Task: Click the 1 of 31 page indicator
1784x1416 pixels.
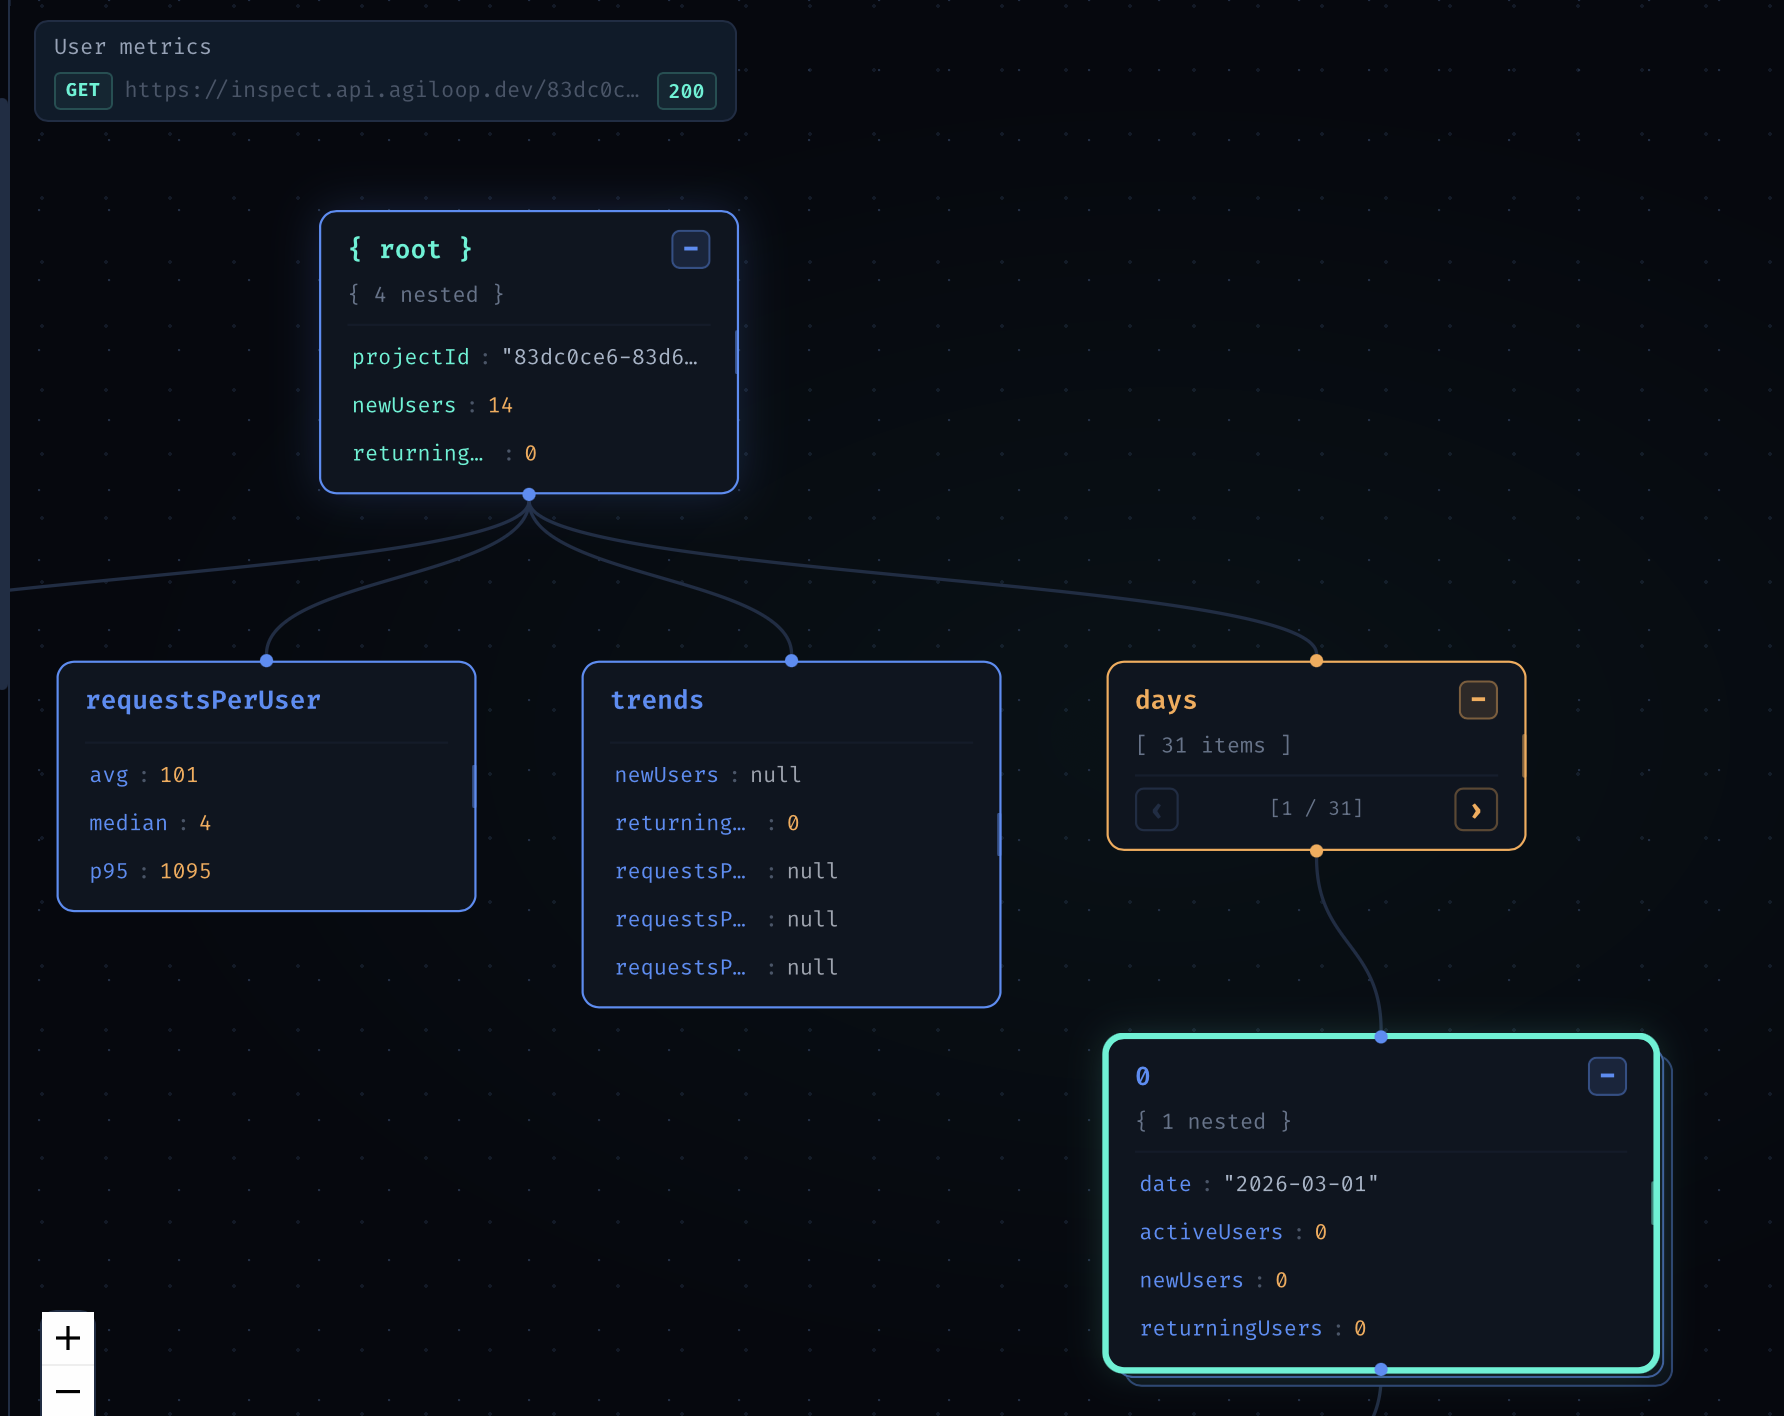Action: (1316, 808)
